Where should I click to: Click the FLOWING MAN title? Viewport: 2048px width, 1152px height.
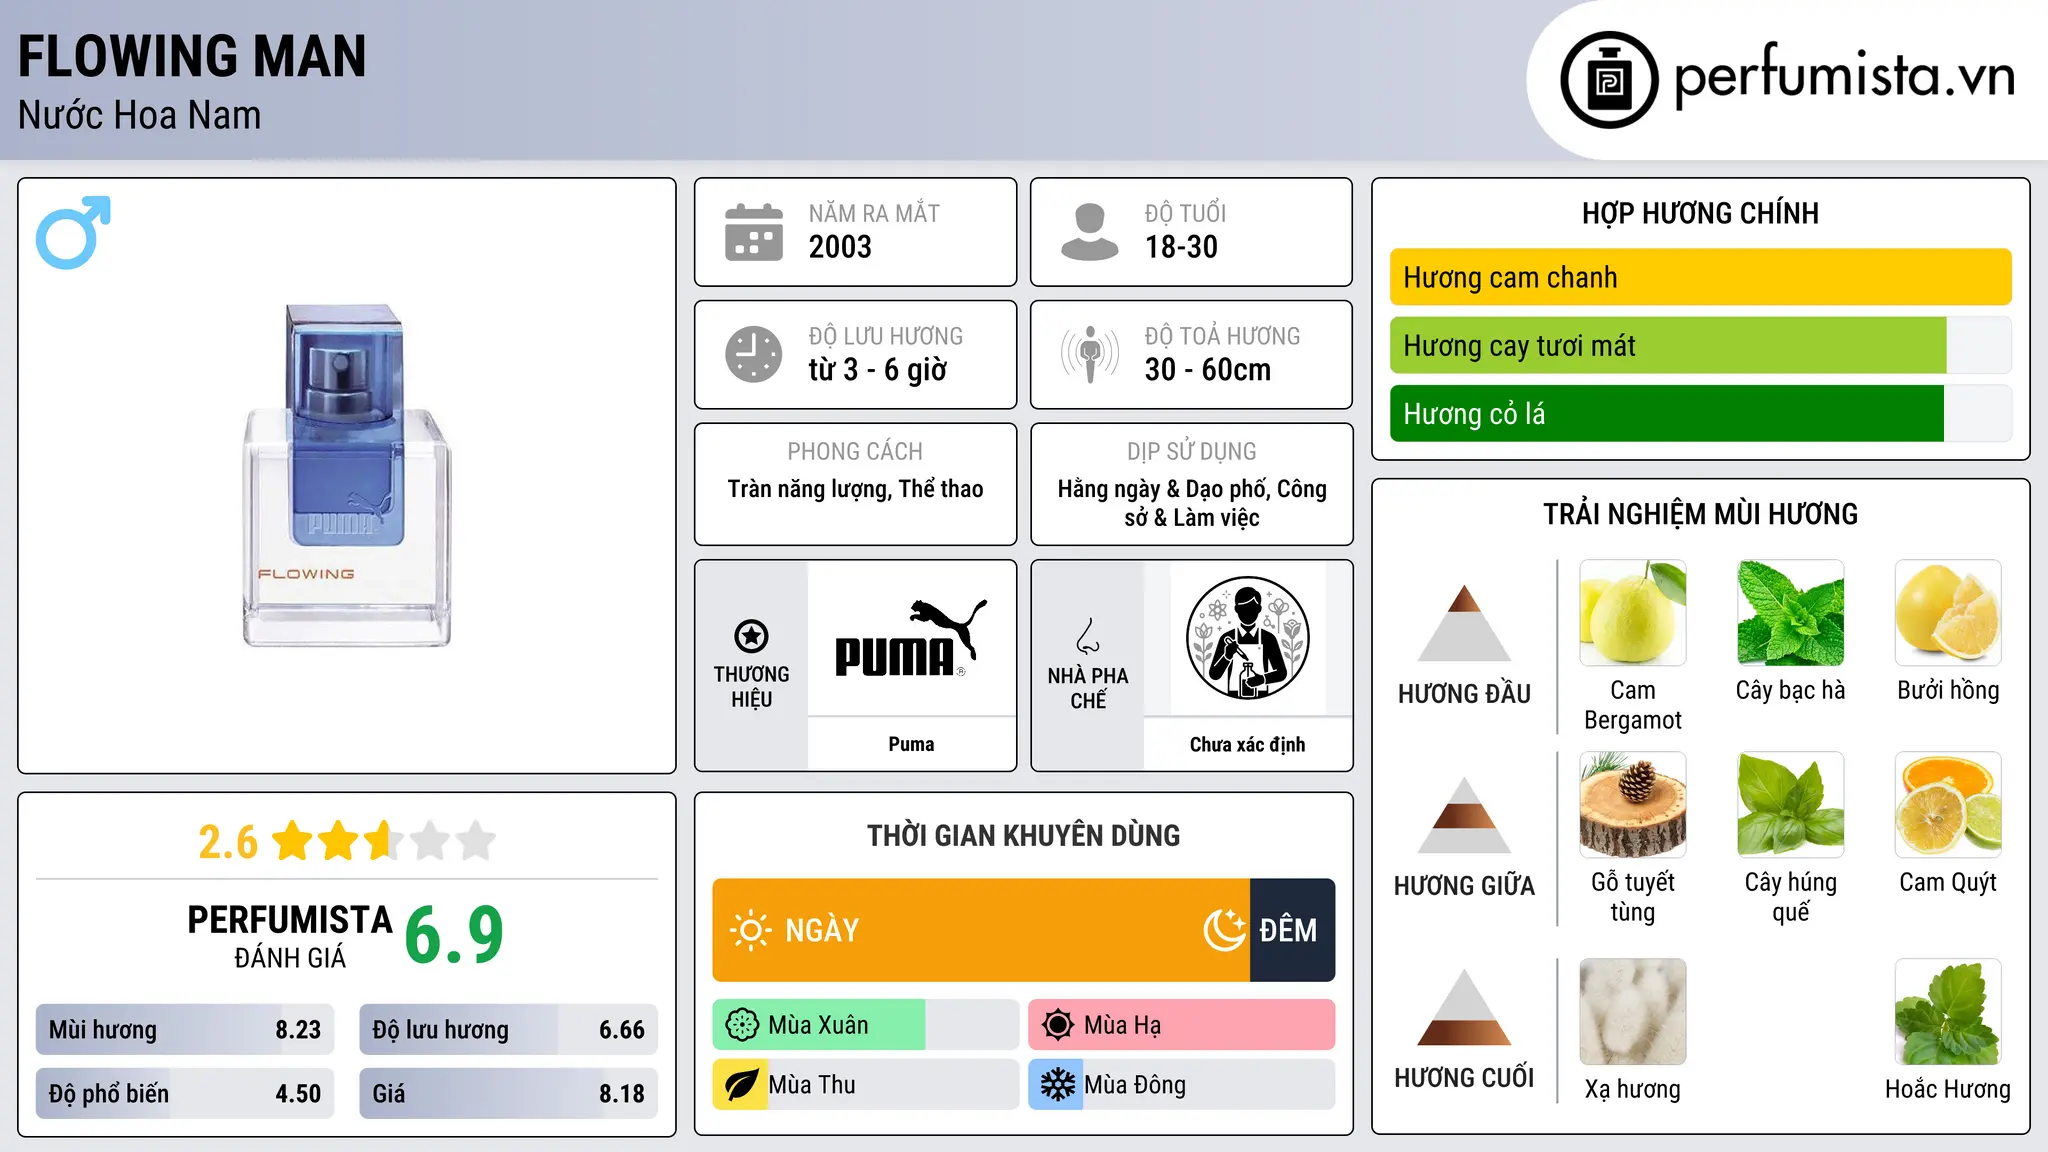[192, 56]
